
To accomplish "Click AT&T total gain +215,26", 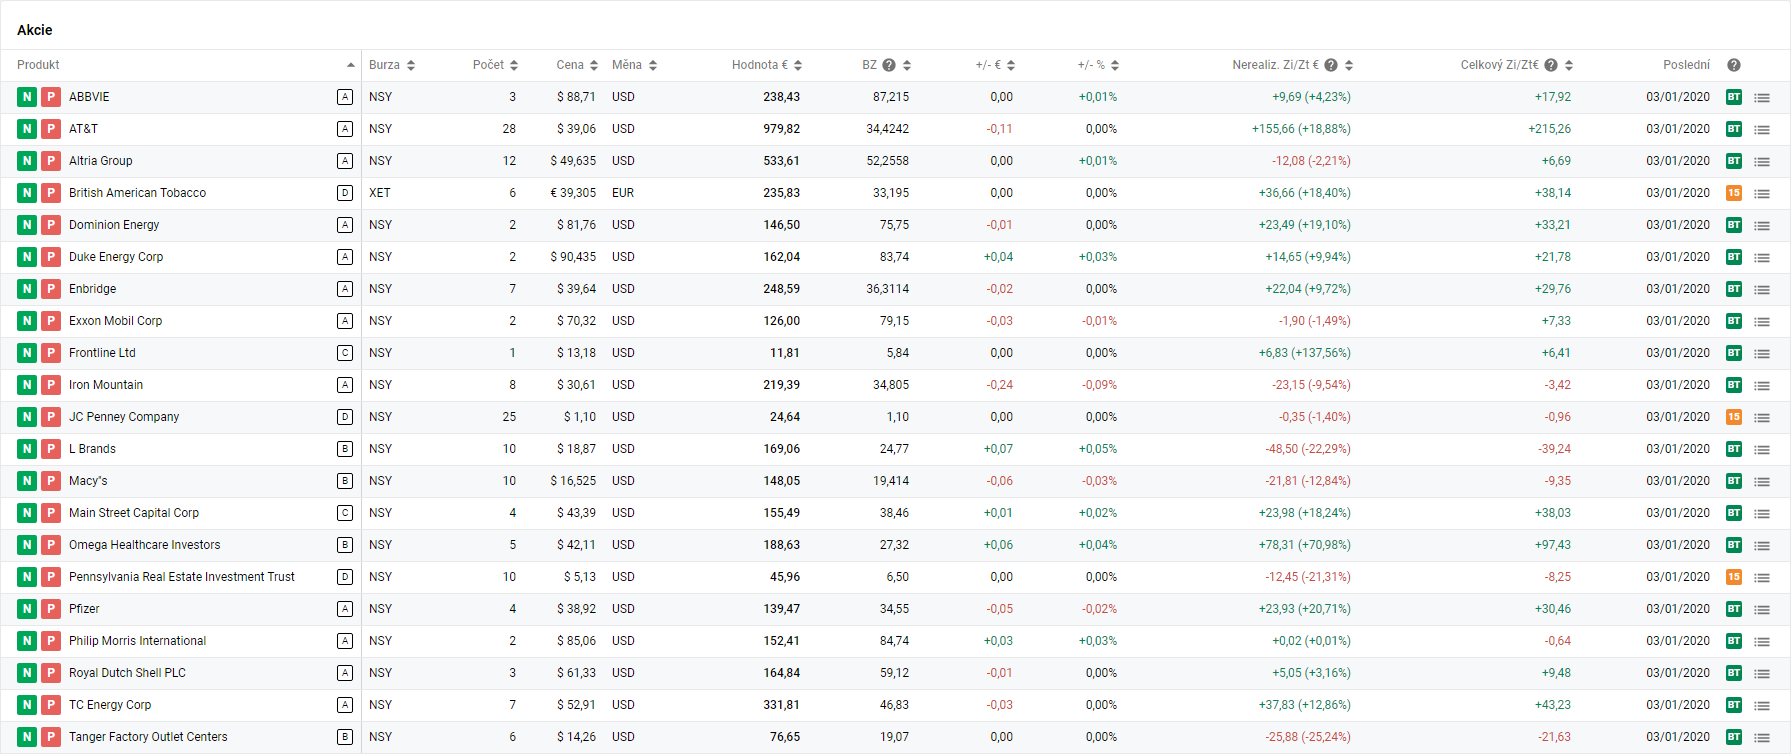I will click(1549, 129).
